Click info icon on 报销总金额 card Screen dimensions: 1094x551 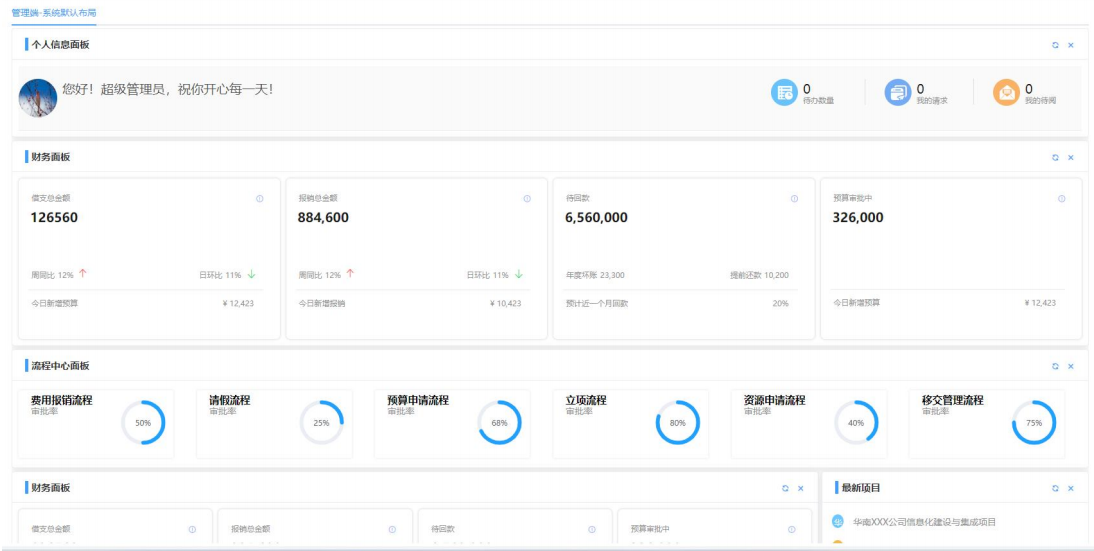pos(527,198)
